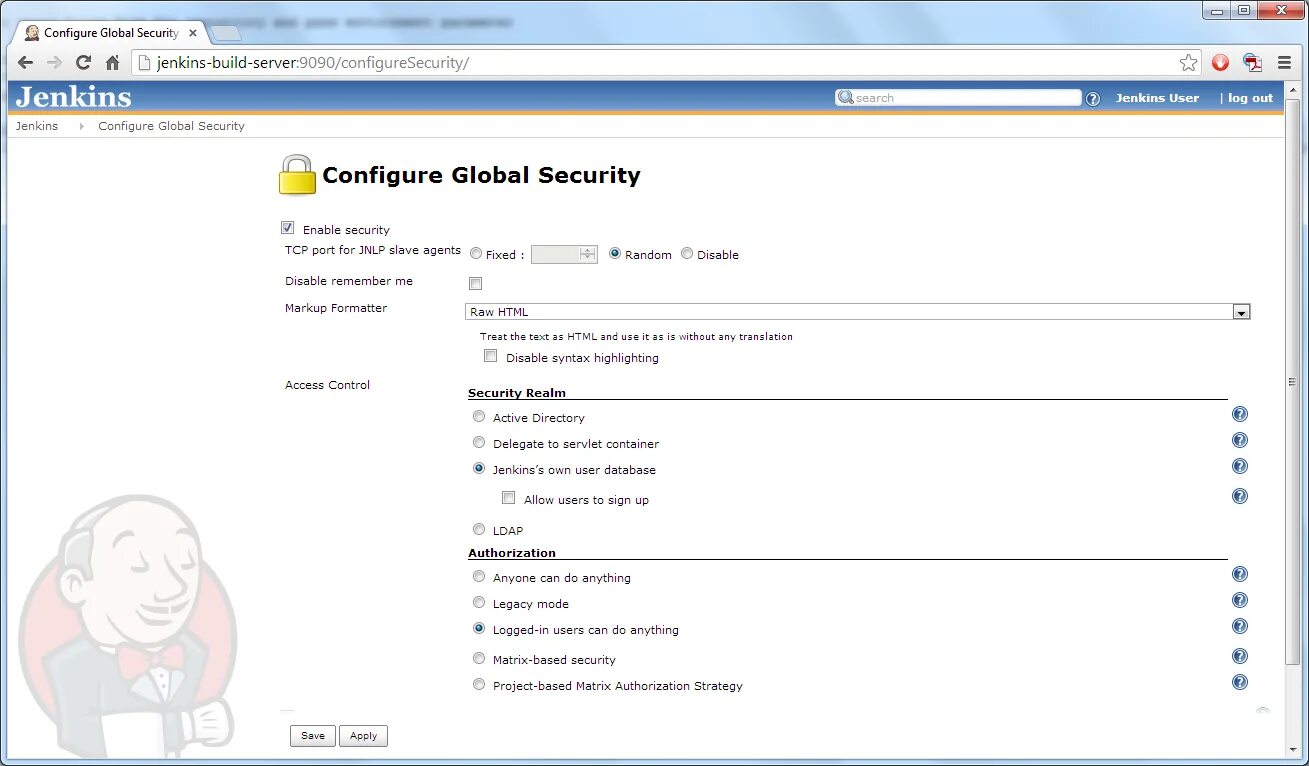Click the Save button
Image resolution: width=1309 pixels, height=766 pixels.
click(313, 736)
